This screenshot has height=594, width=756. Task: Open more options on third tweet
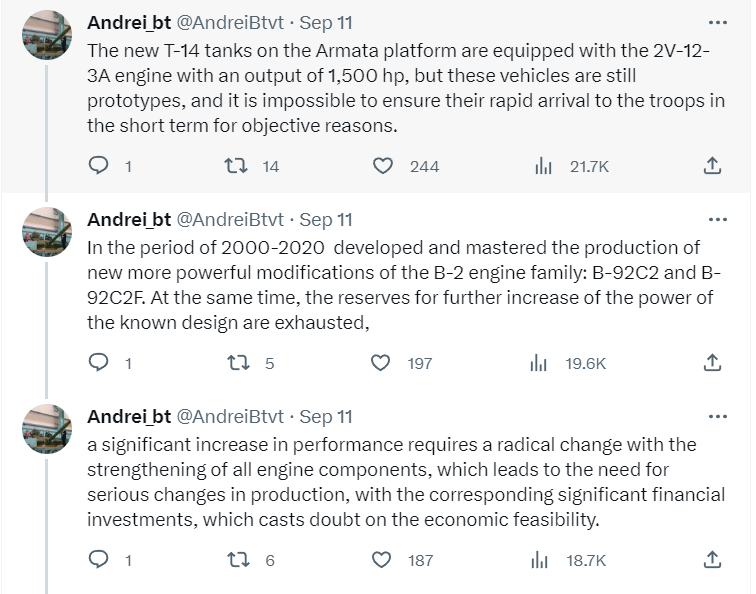(717, 416)
